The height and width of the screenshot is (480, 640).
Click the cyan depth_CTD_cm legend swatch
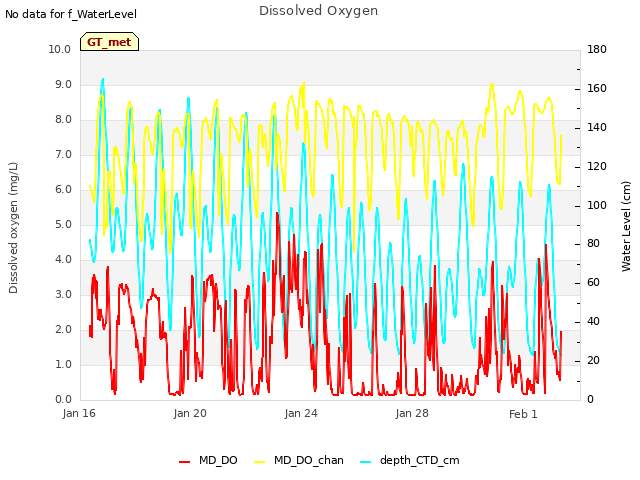366,462
